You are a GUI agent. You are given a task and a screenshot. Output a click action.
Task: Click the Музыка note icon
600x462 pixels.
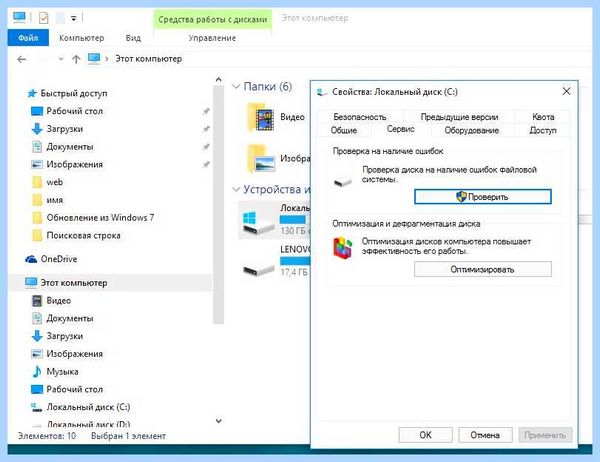pyautogui.click(x=37, y=372)
